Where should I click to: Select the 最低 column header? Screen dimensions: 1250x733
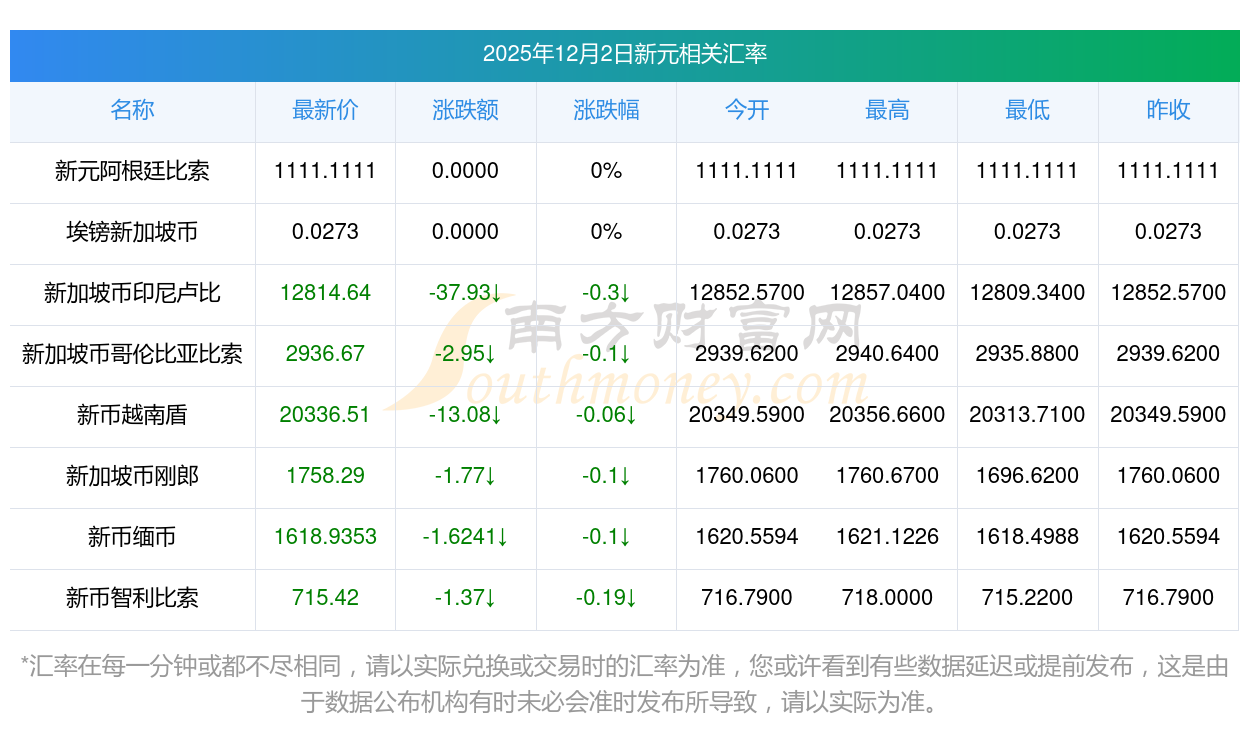(1027, 110)
